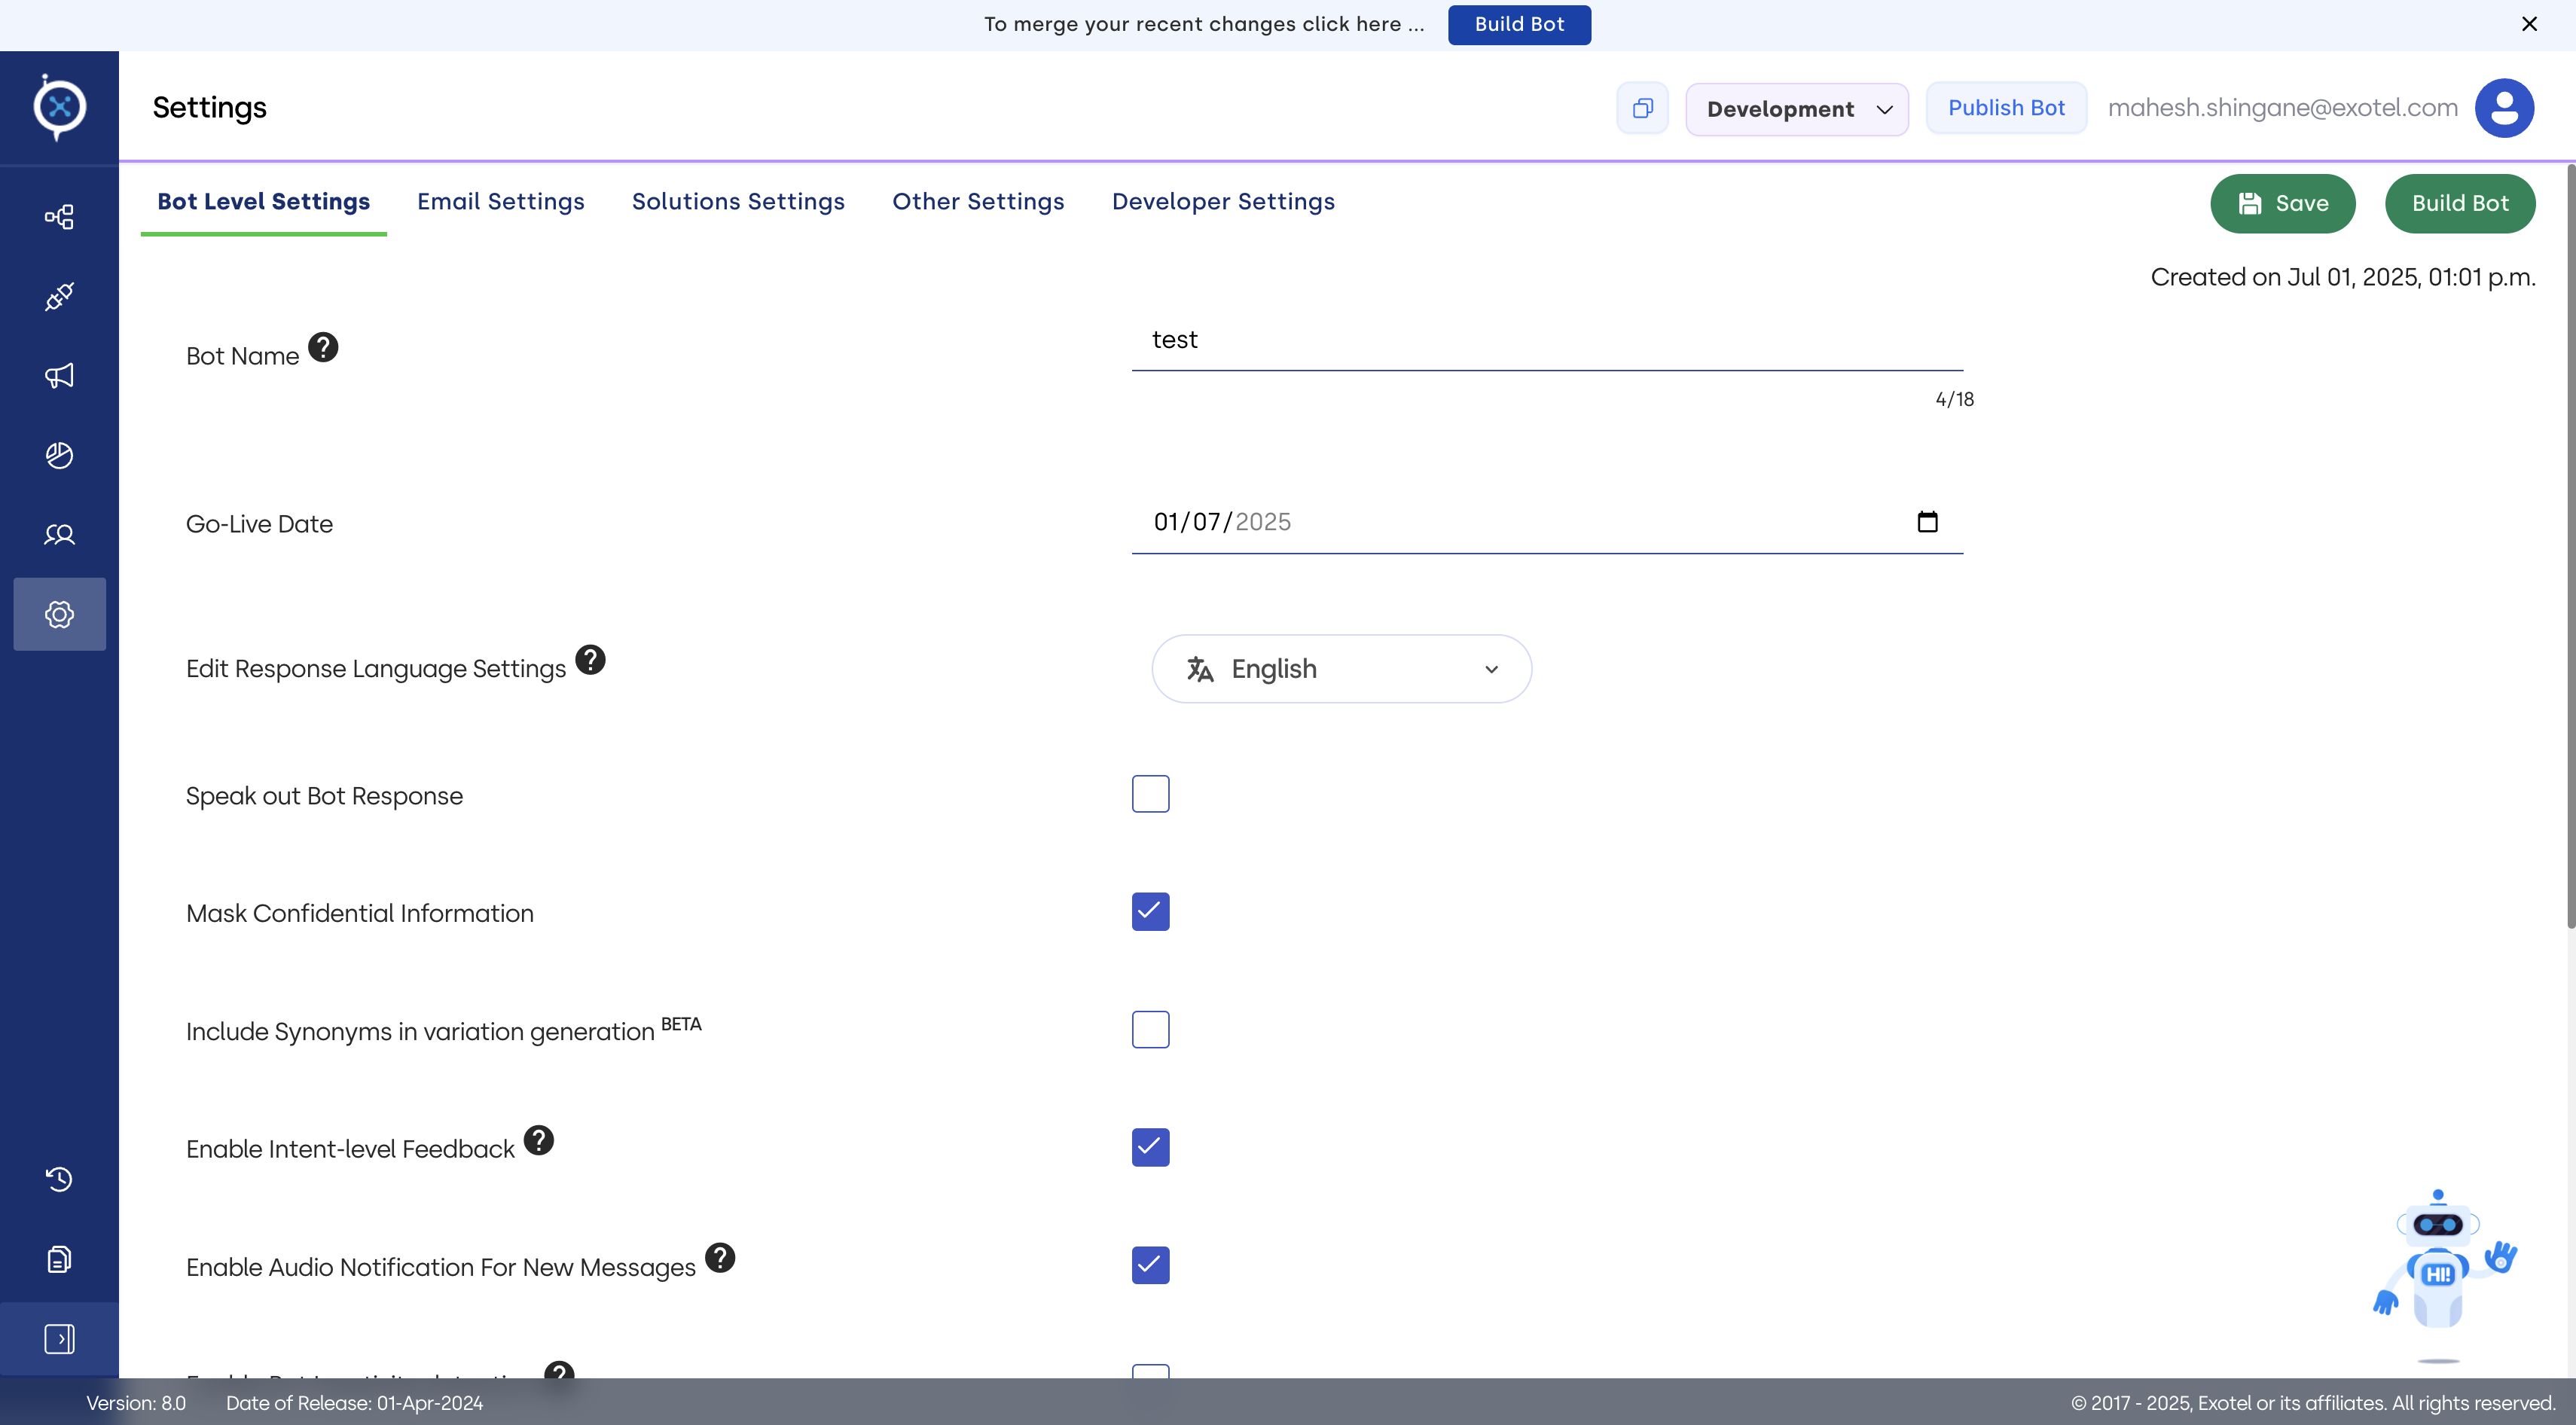
Task: Open the bot flow builder sidebar icon
Action: point(59,217)
